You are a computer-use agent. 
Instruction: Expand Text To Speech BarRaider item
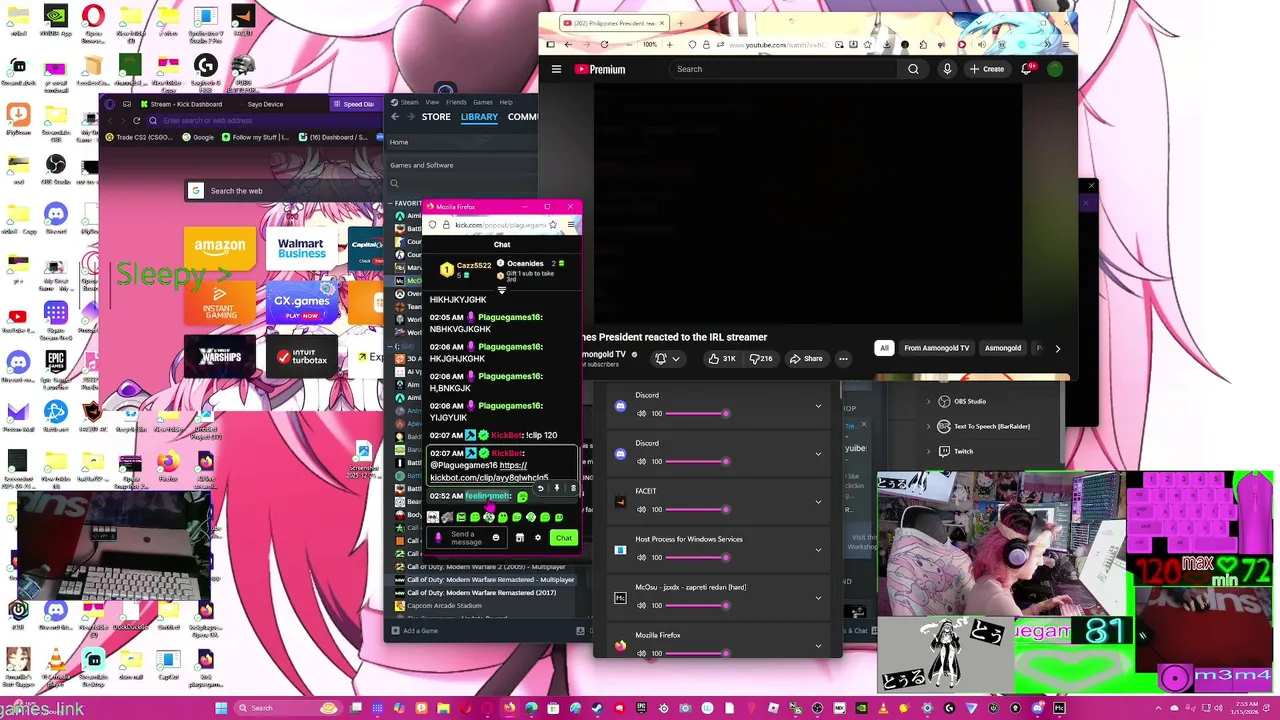(x=928, y=426)
